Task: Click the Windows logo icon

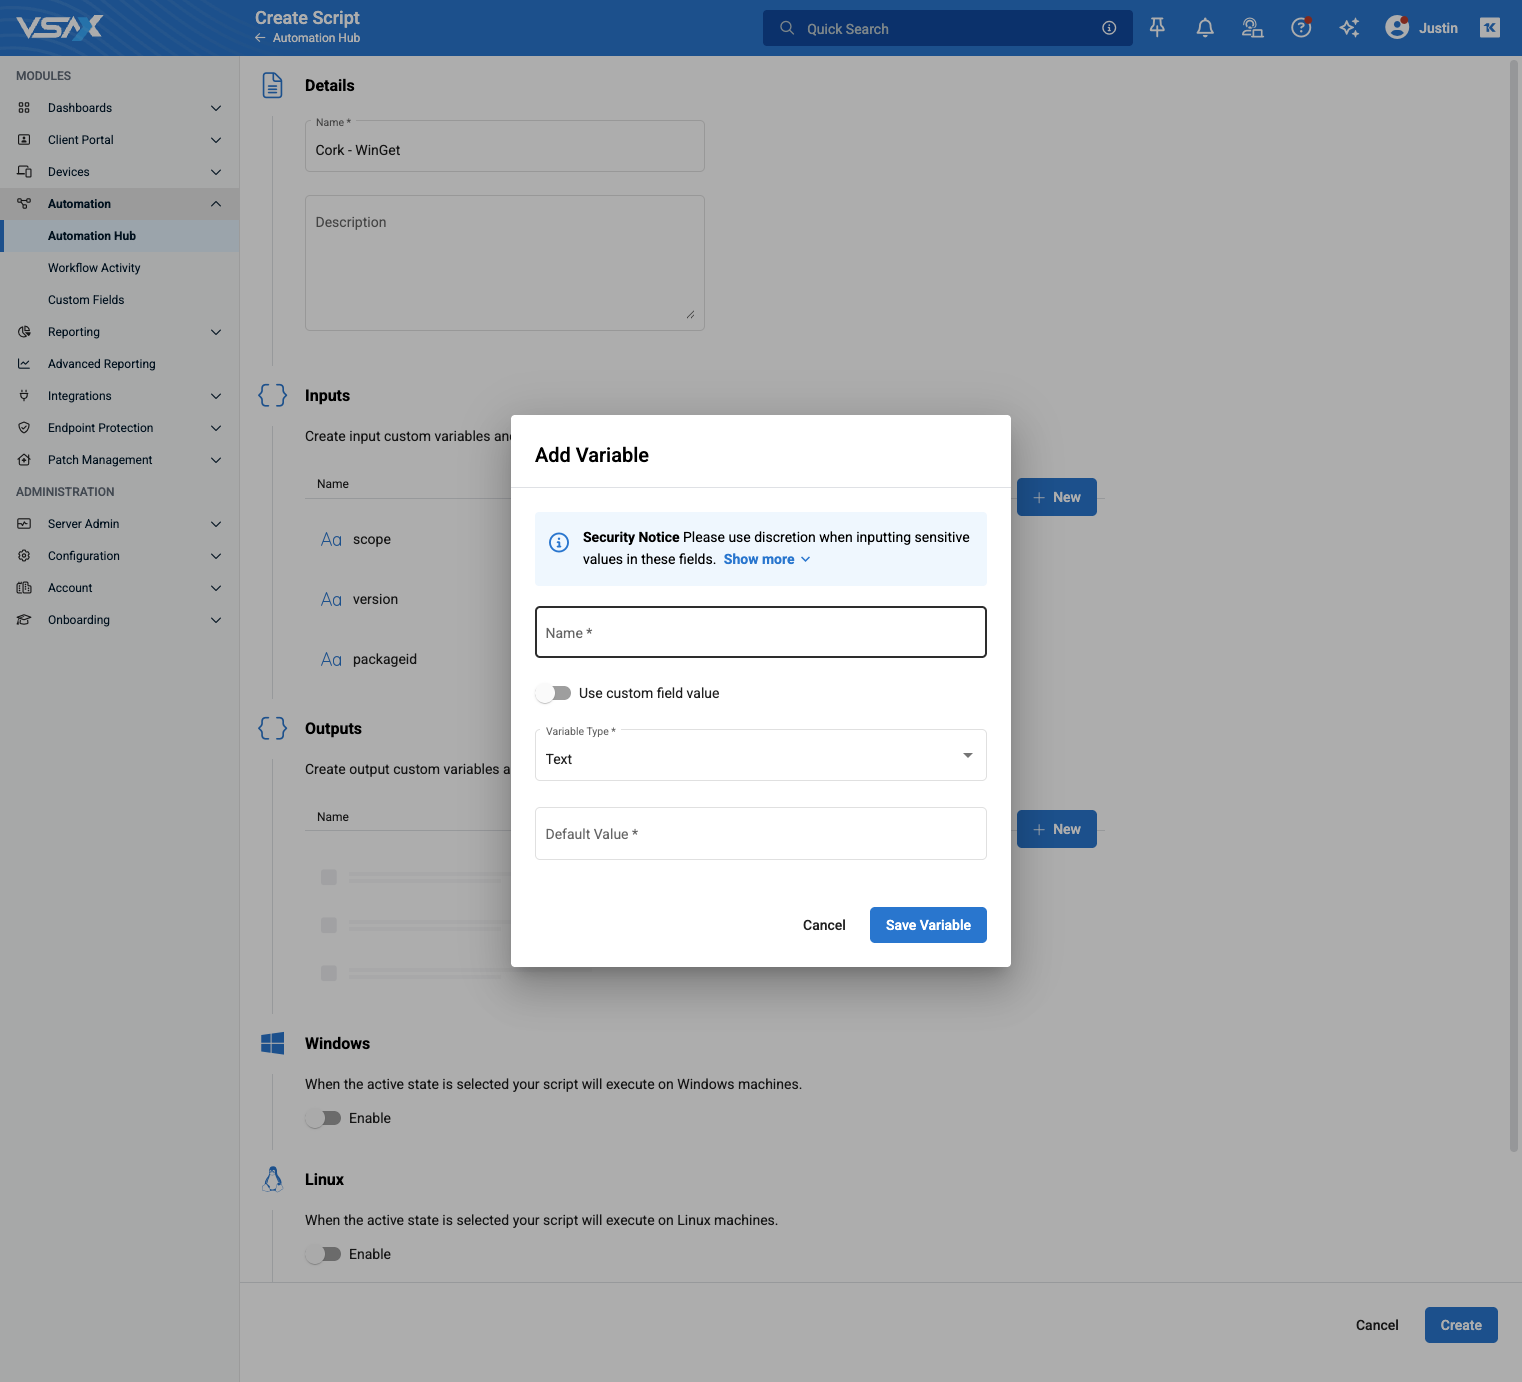Action: 272,1043
